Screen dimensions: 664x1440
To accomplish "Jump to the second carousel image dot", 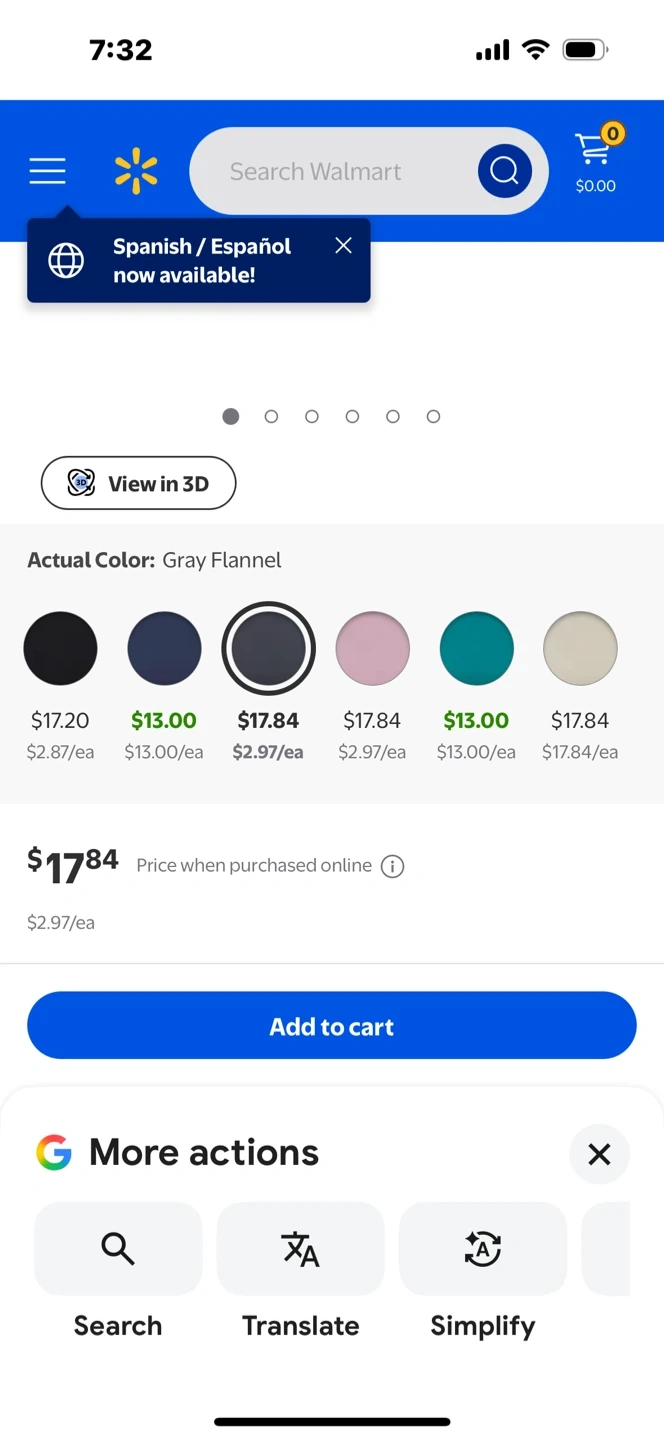I will 271,417.
